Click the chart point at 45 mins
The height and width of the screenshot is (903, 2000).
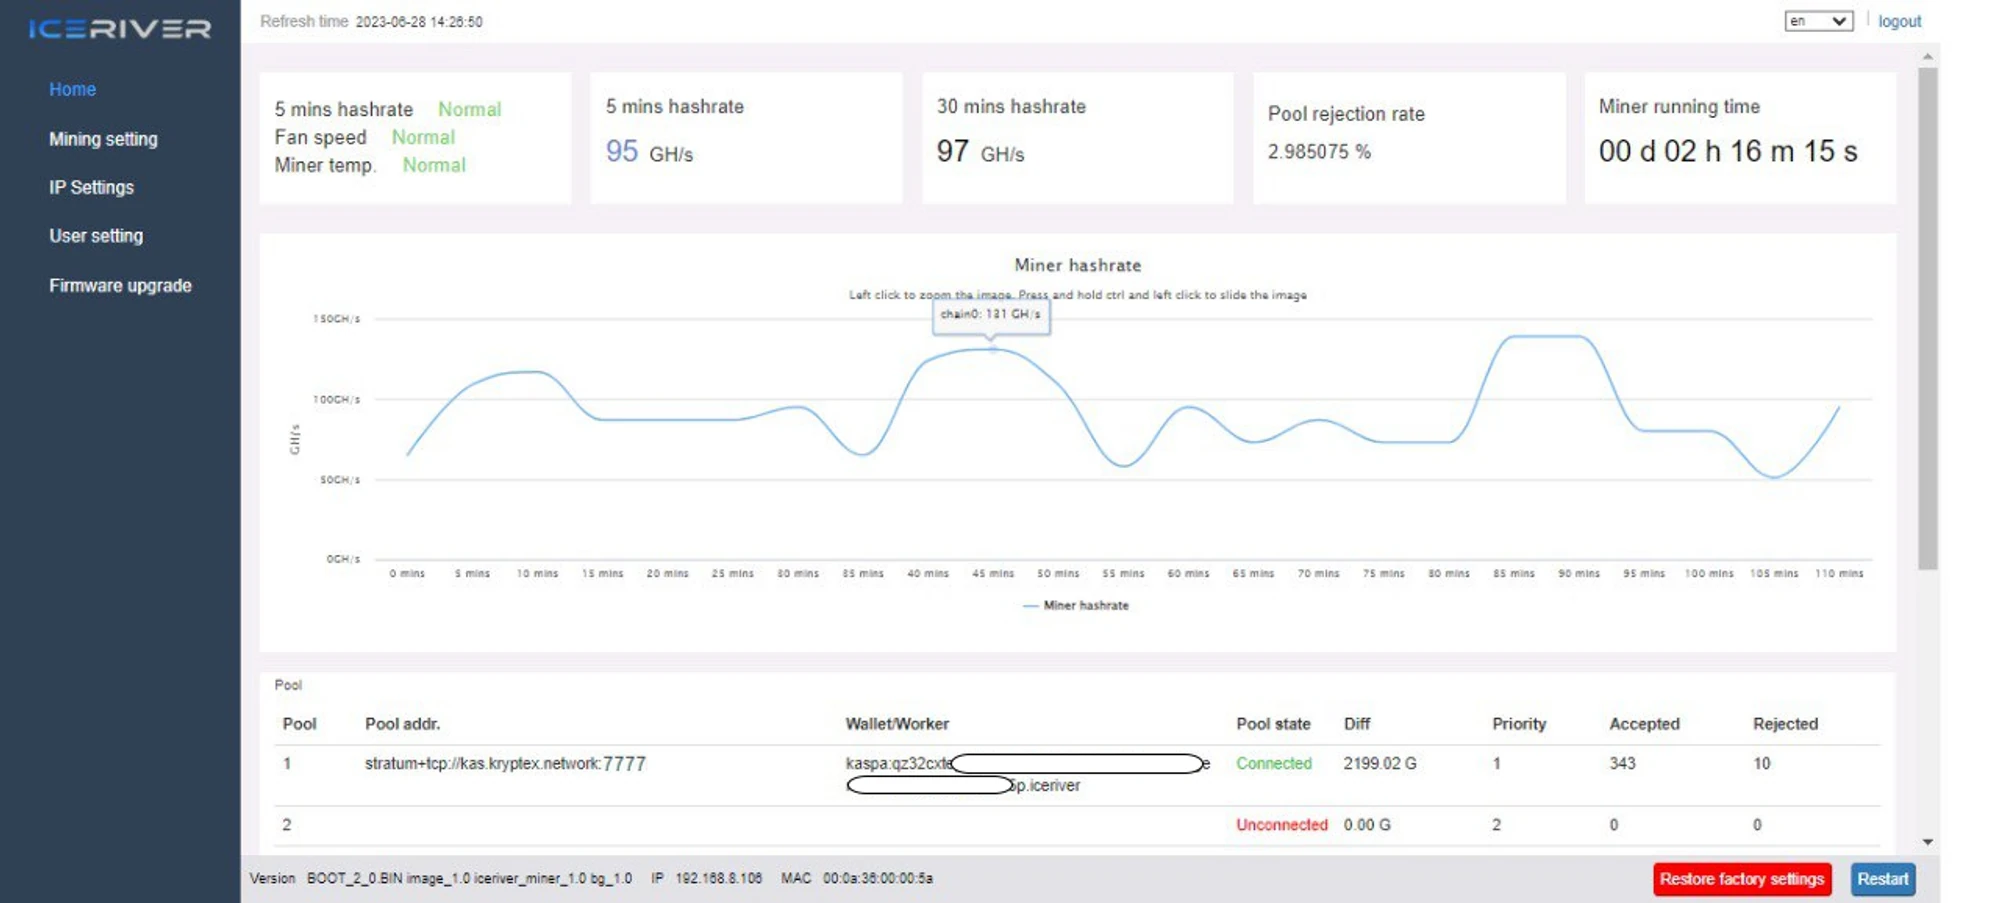coord(992,350)
